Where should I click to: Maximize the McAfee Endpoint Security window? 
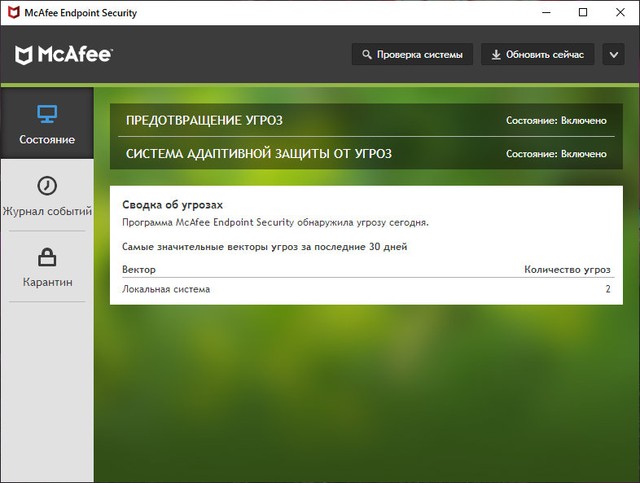(583, 13)
